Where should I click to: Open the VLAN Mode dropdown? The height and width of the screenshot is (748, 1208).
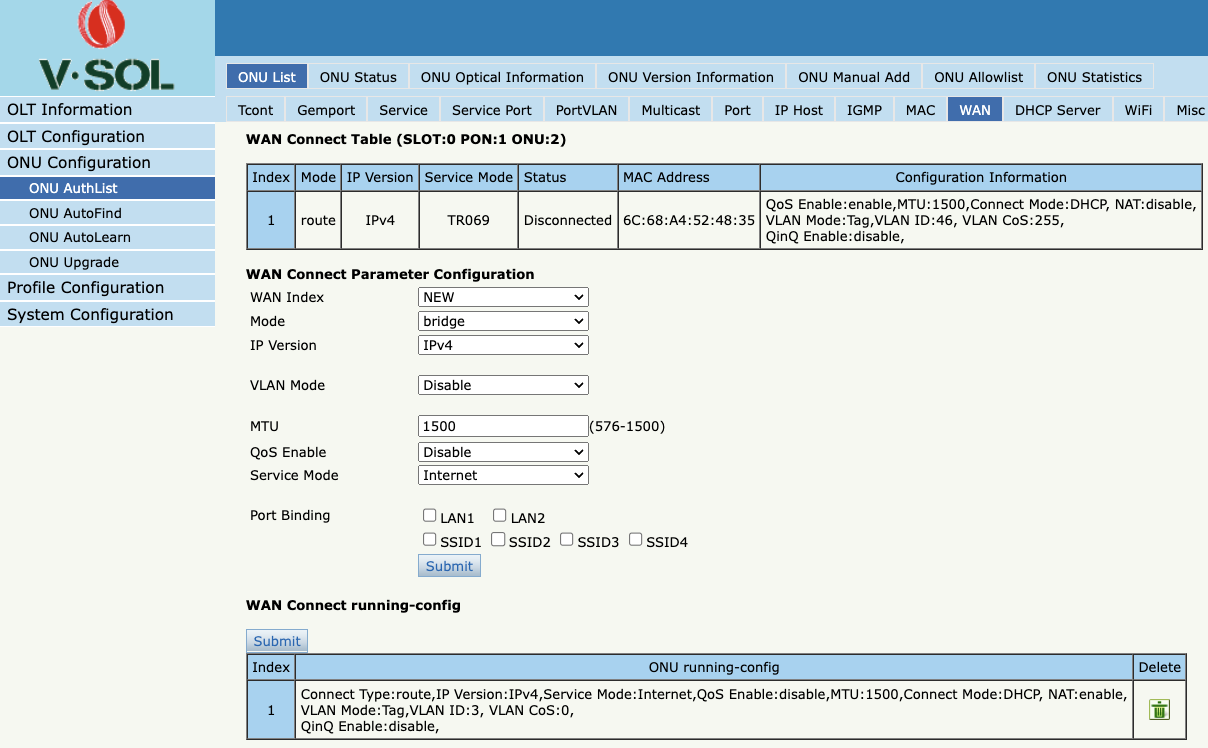coord(503,385)
